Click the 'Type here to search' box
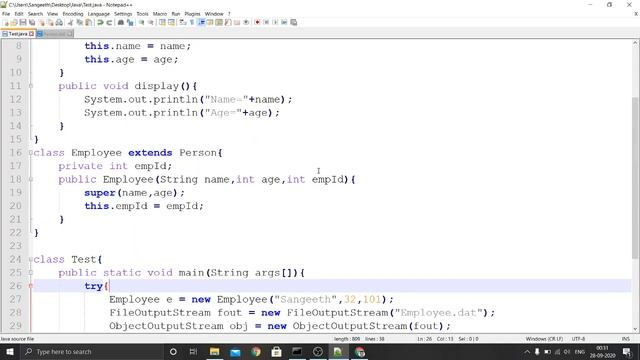This screenshot has width=640, height=360. pos(91,351)
